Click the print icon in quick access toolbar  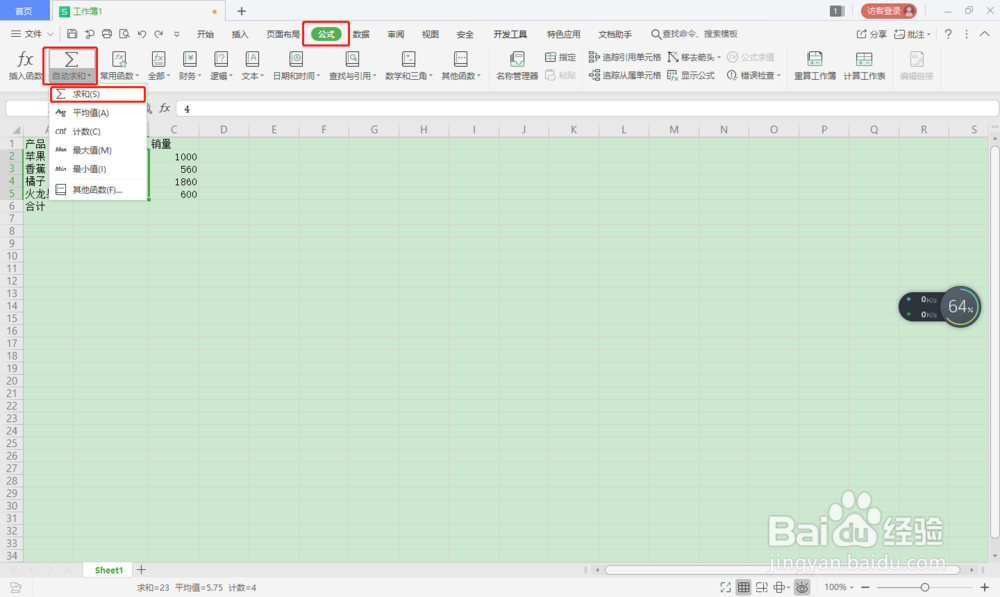[x=107, y=34]
